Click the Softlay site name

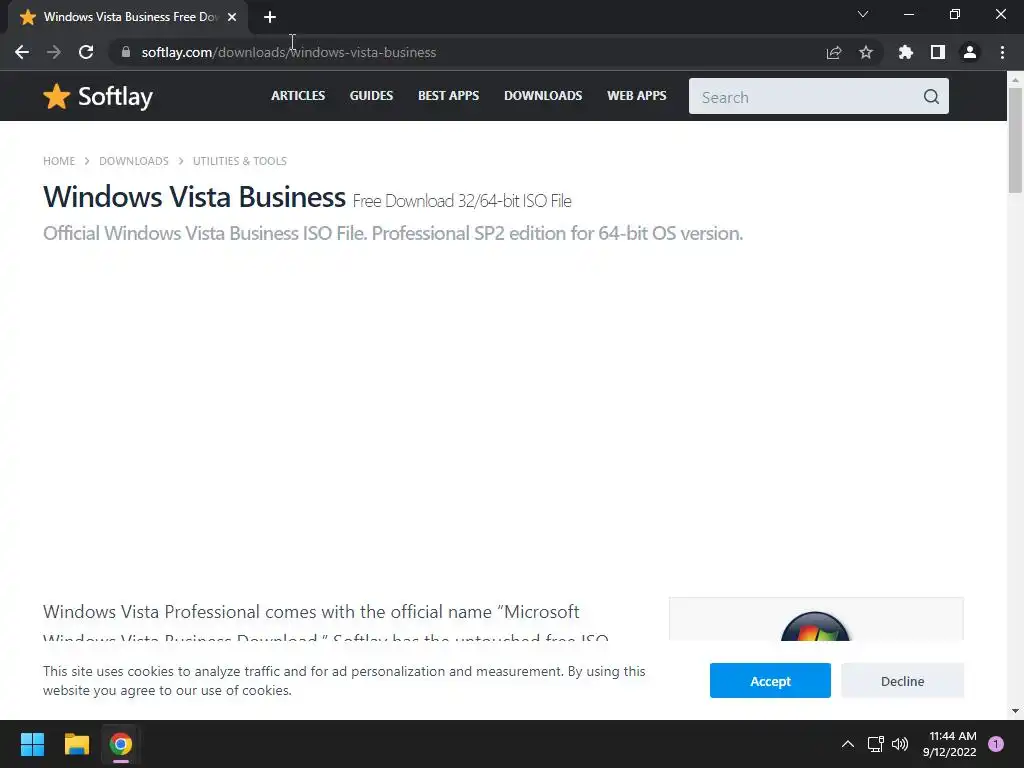(x=115, y=97)
